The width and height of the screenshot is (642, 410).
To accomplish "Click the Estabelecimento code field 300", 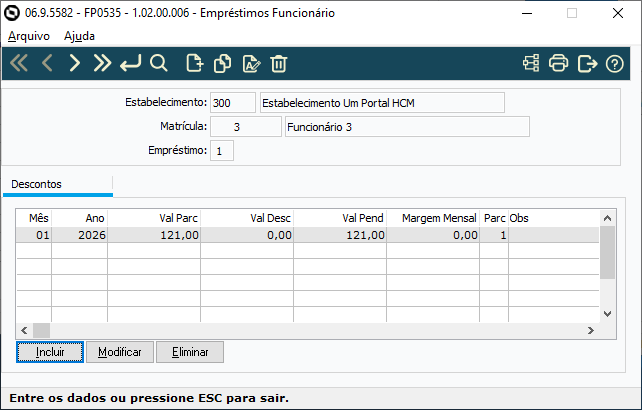I will (233, 103).
